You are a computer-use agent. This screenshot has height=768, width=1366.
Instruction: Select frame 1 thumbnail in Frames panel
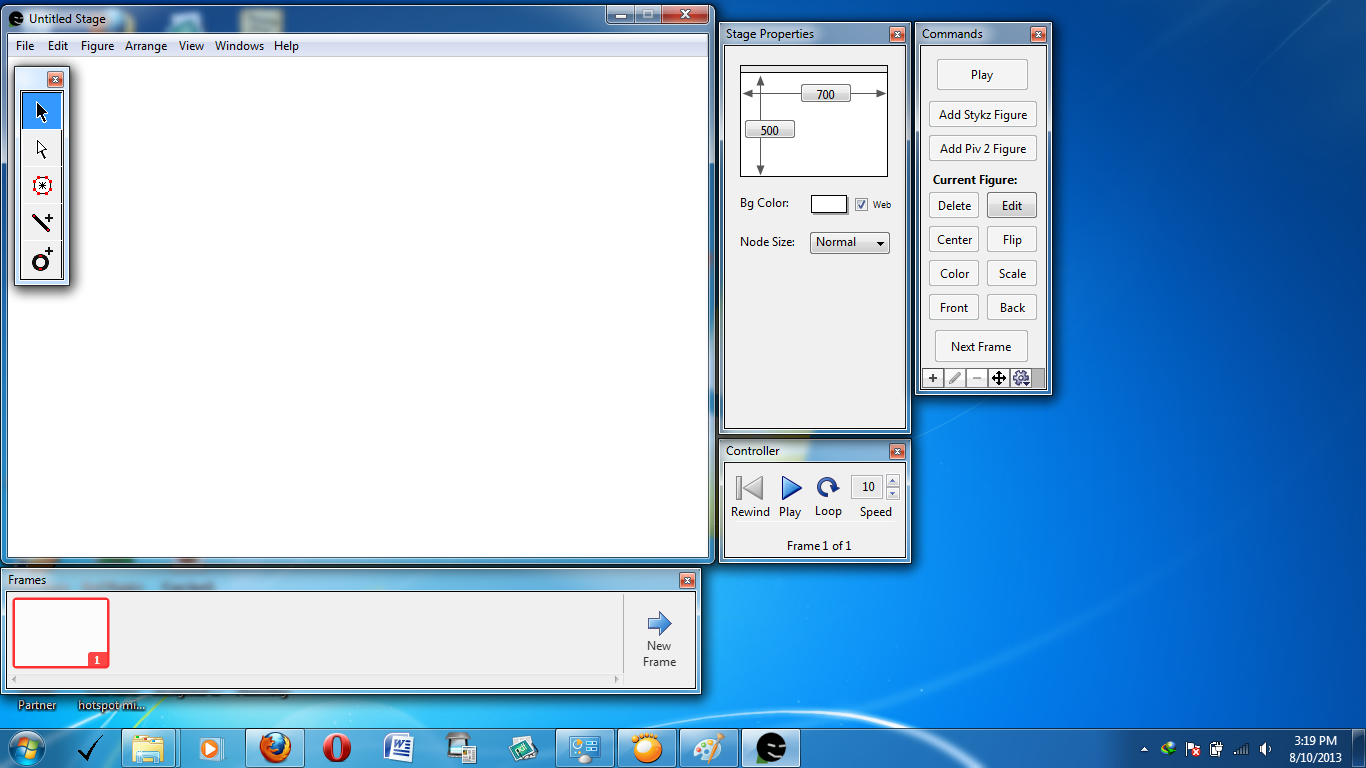click(x=61, y=633)
